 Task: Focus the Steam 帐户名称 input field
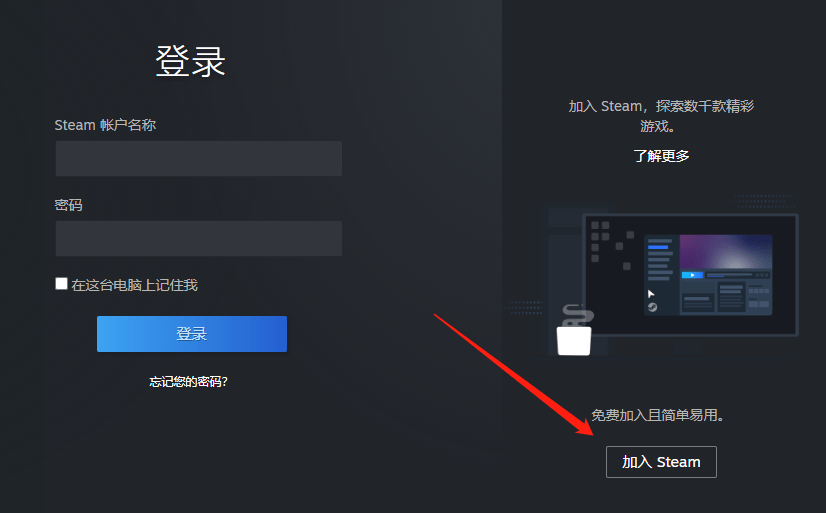click(x=199, y=158)
